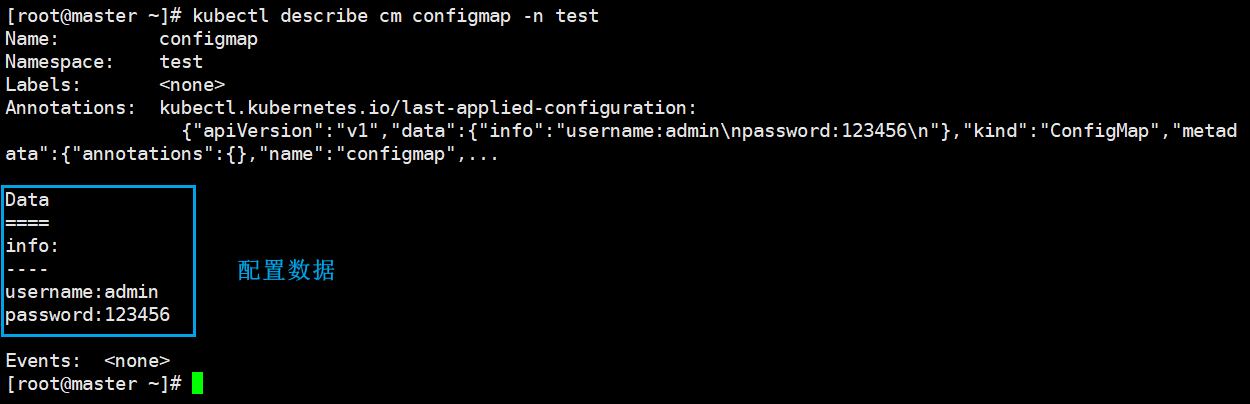Click the dashed separator under info
Screen dimensions: 1250x404
pos(27,269)
